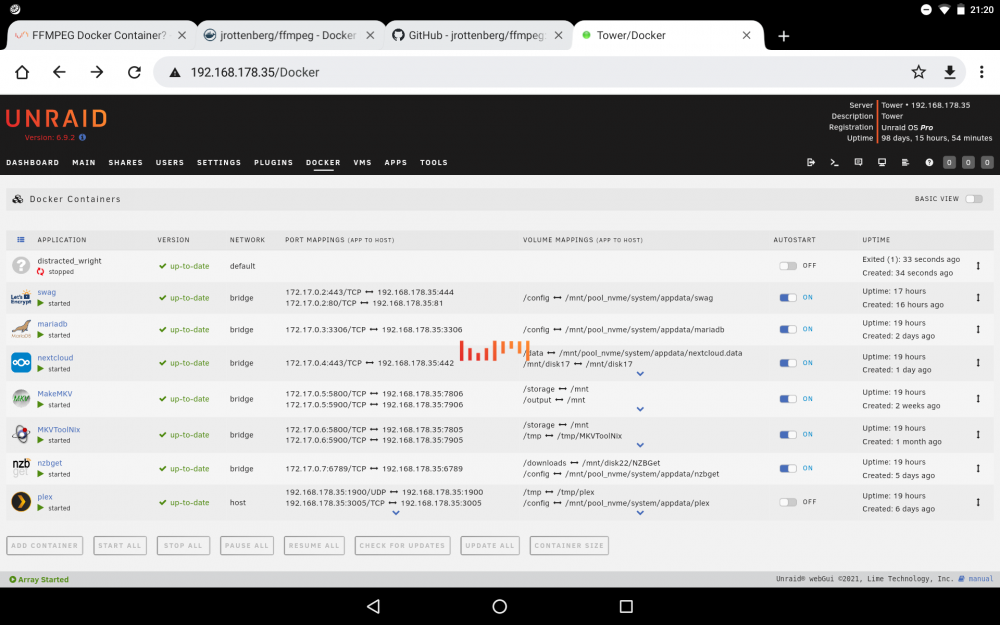The height and width of the screenshot is (625, 1000).
Task: Click browser home icon
Action: tap(22, 72)
